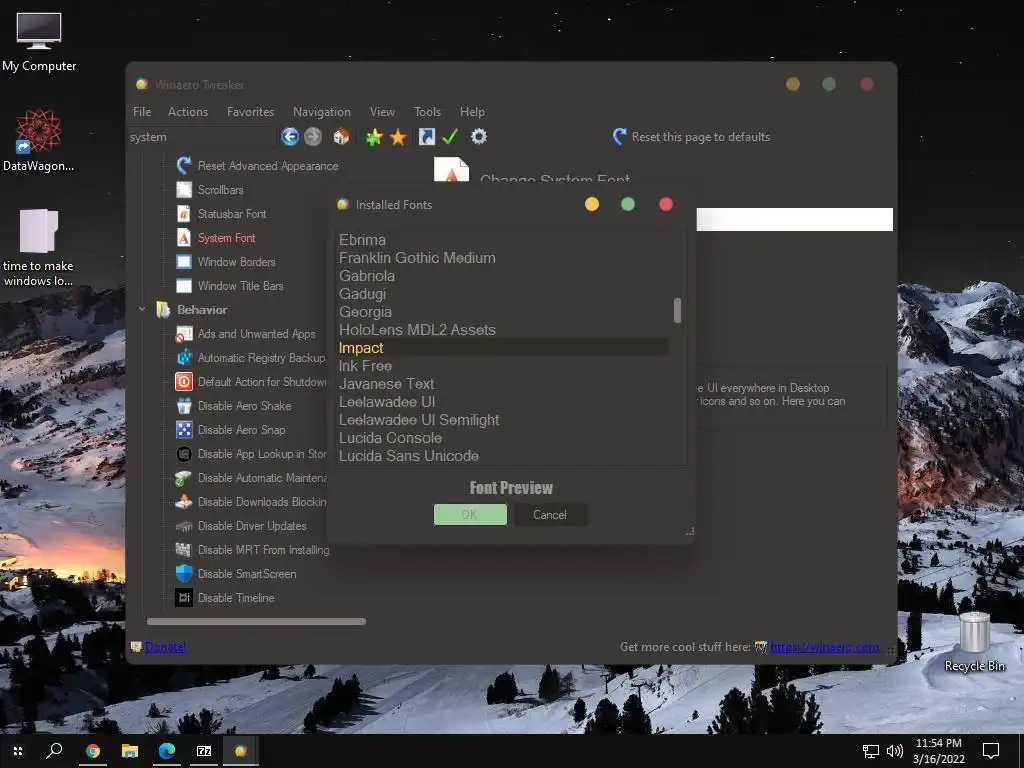Click Disable SmartScreen shield icon

[184, 574]
